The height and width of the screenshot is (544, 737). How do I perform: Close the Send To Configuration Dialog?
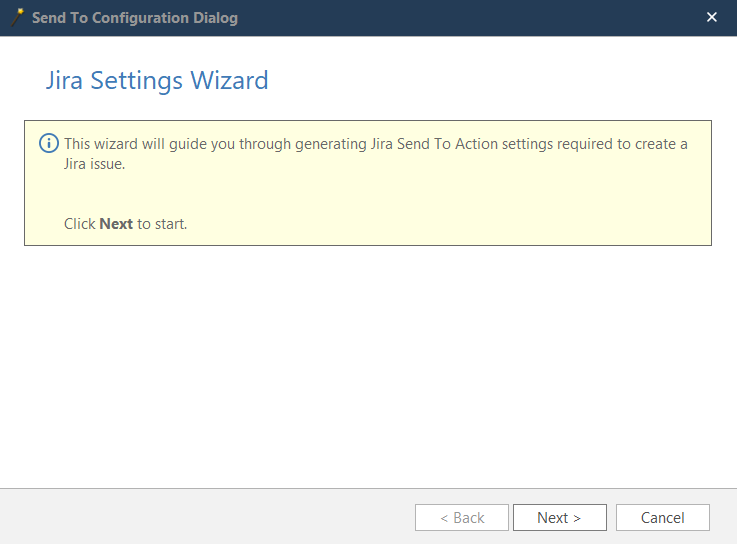(x=712, y=18)
